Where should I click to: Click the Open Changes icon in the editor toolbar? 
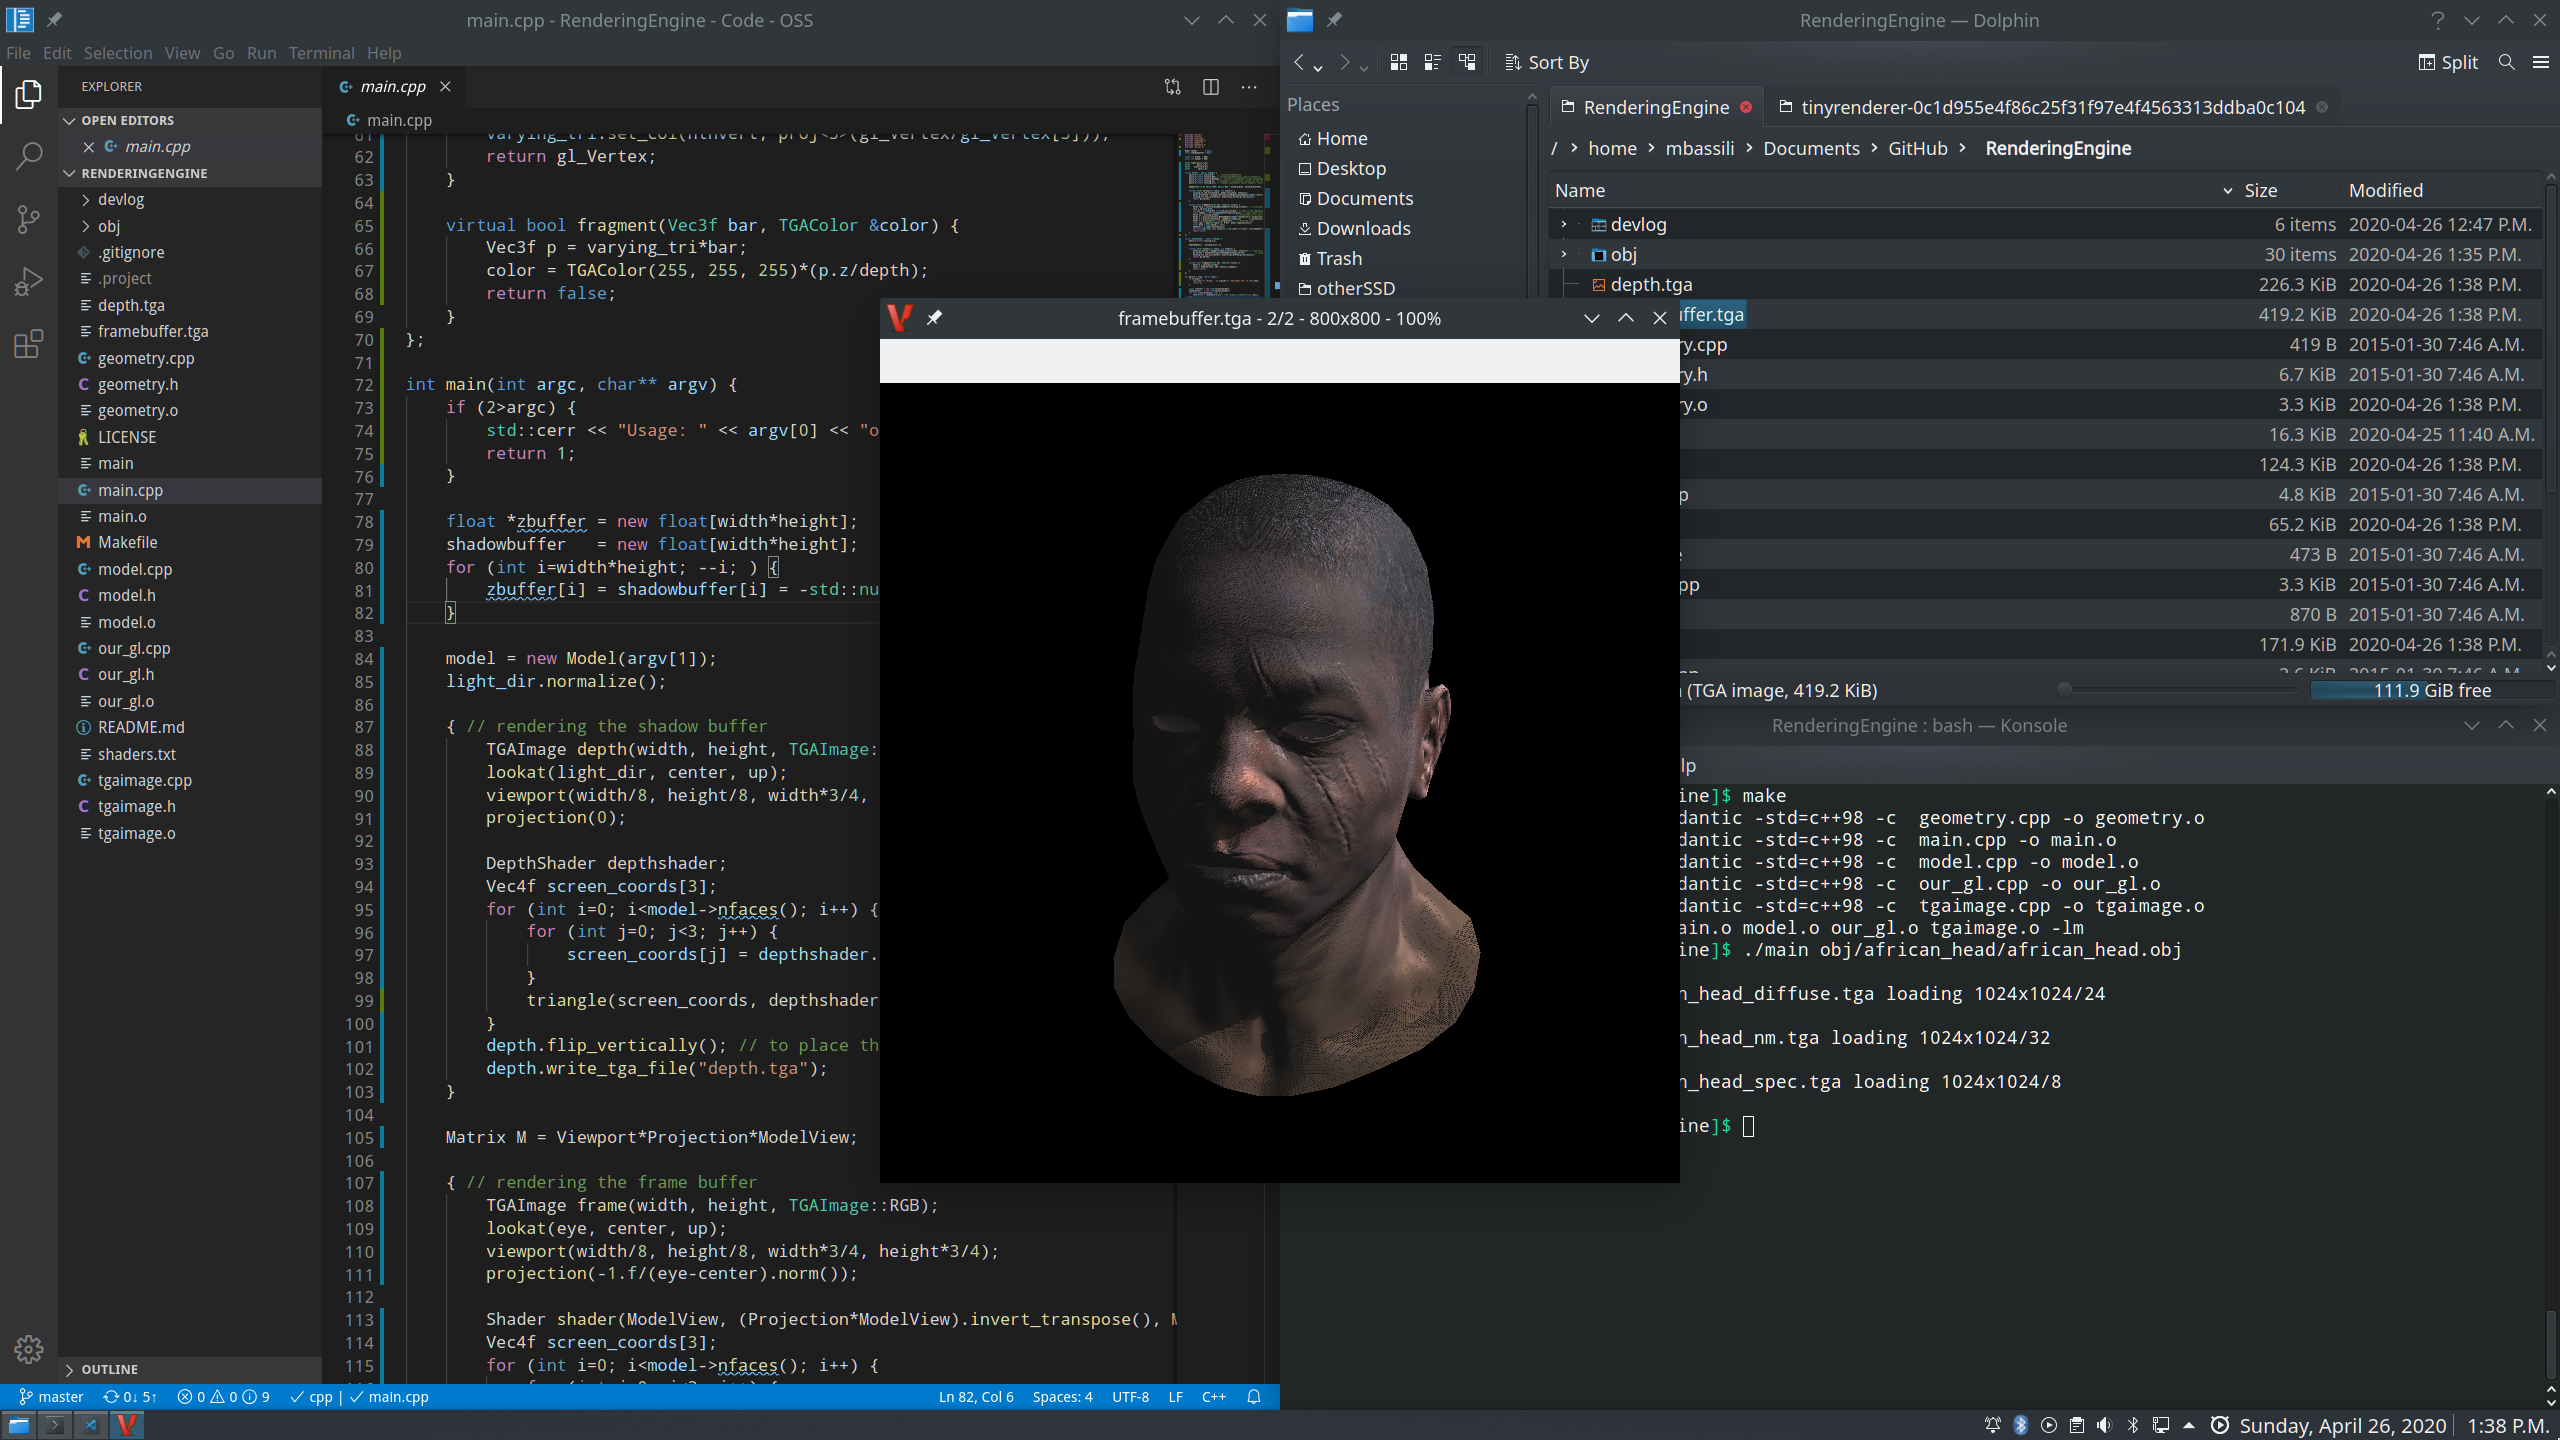coord(1172,87)
